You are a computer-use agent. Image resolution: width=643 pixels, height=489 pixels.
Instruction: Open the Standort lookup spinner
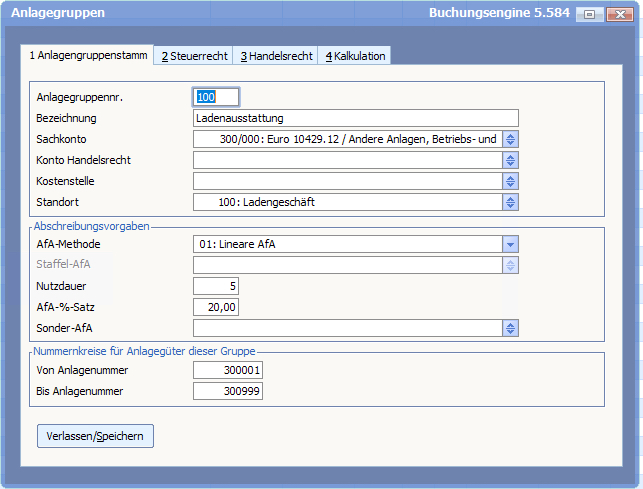511,202
